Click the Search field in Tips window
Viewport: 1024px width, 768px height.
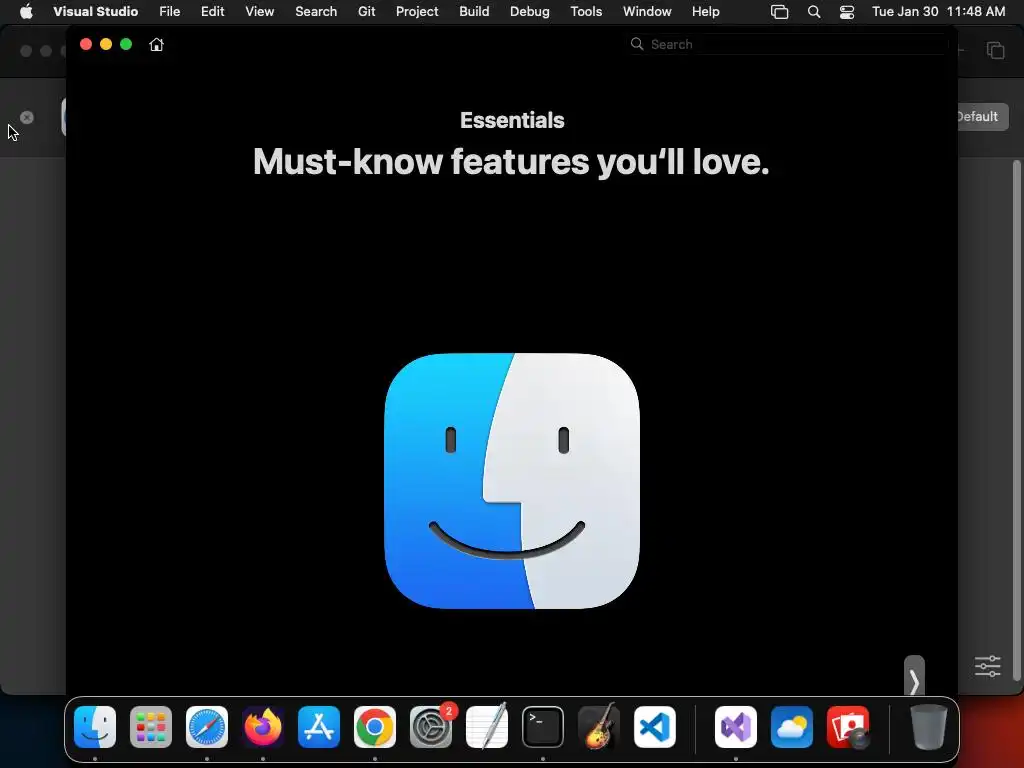[788, 44]
